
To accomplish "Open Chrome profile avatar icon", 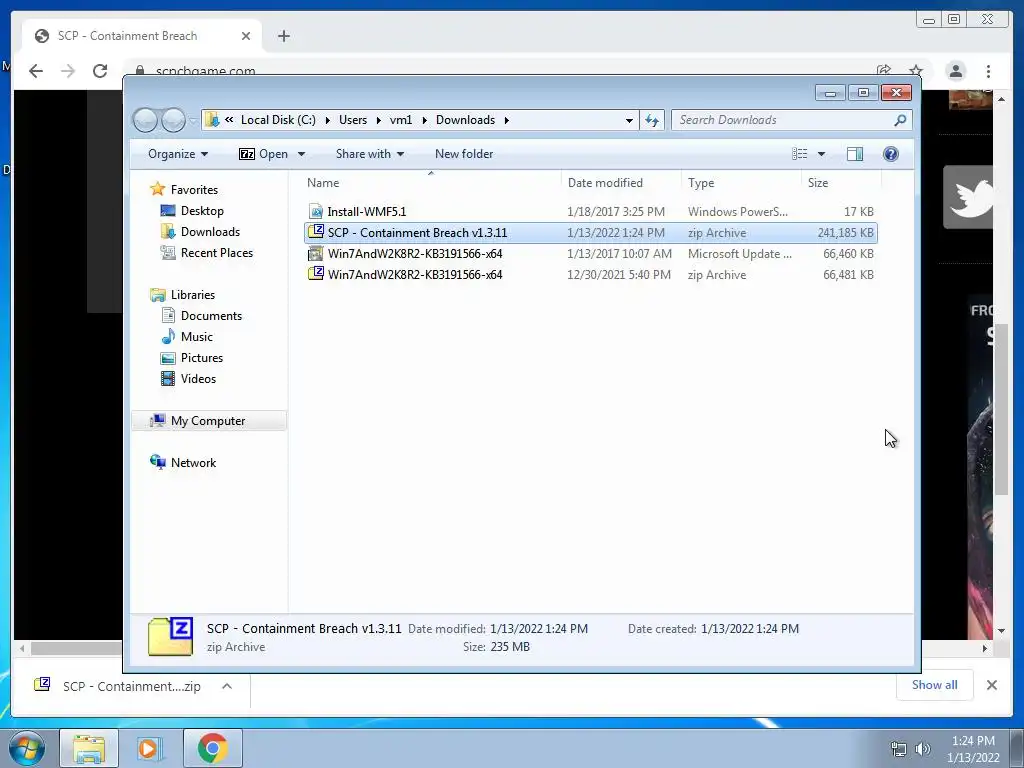I will coord(956,71).
